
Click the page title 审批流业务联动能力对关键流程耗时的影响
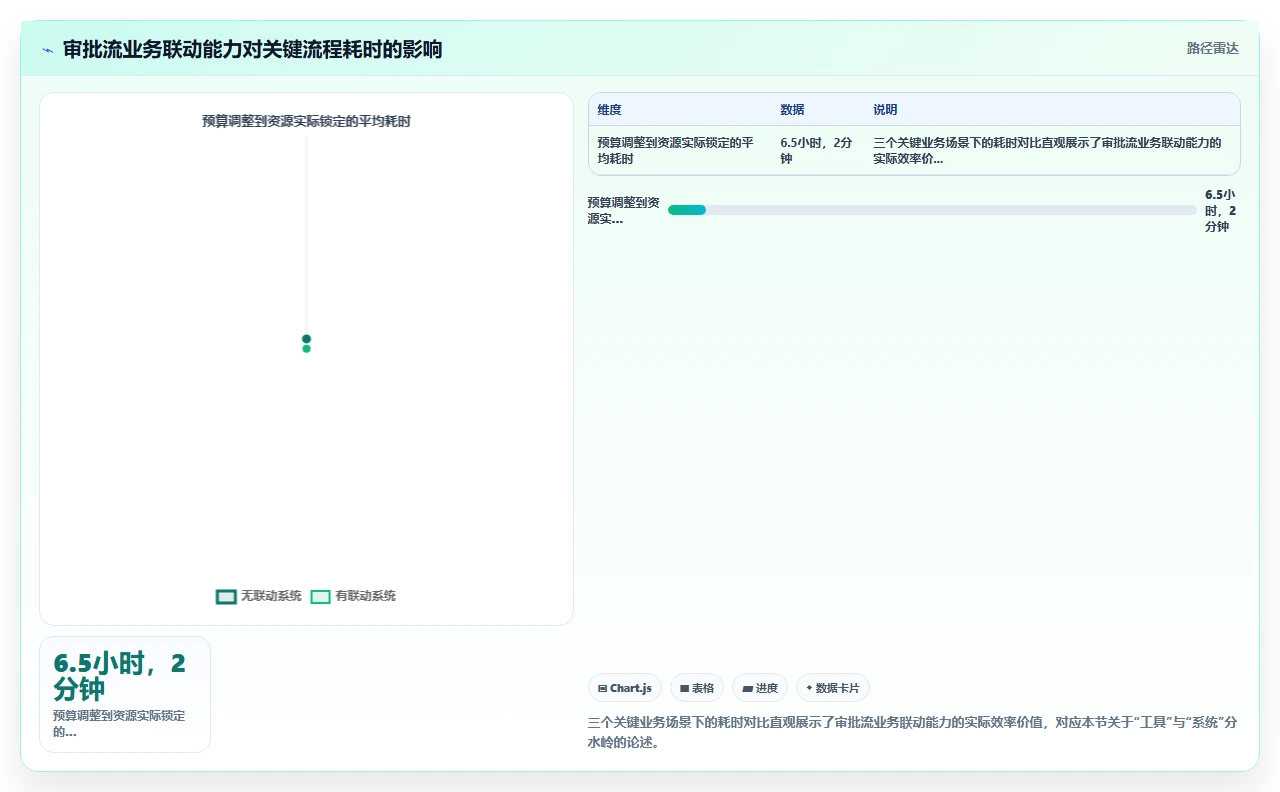252,50
